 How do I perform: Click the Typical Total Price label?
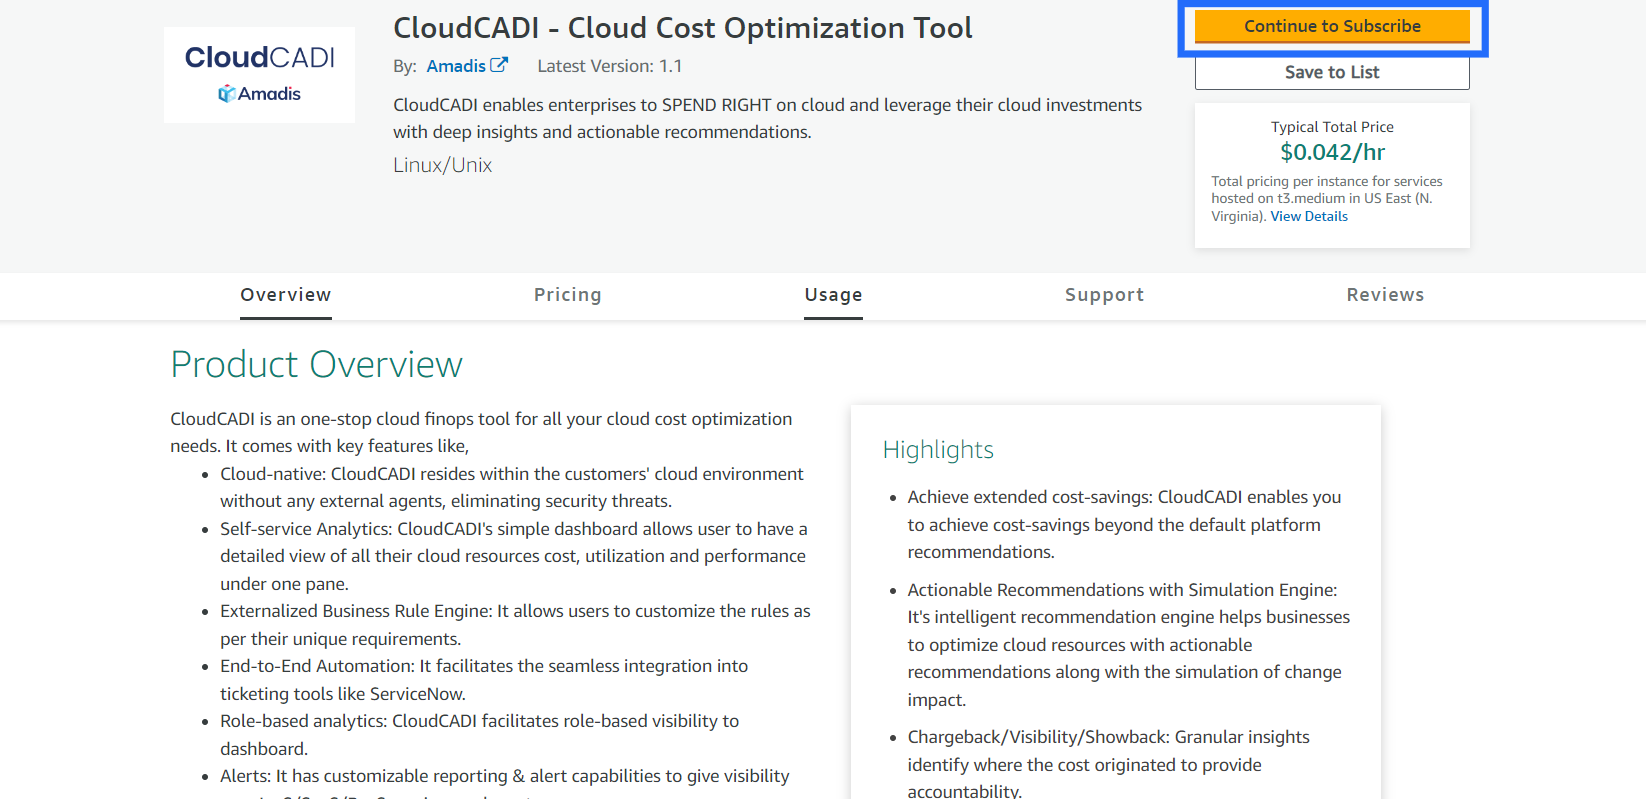[1332, 127]
